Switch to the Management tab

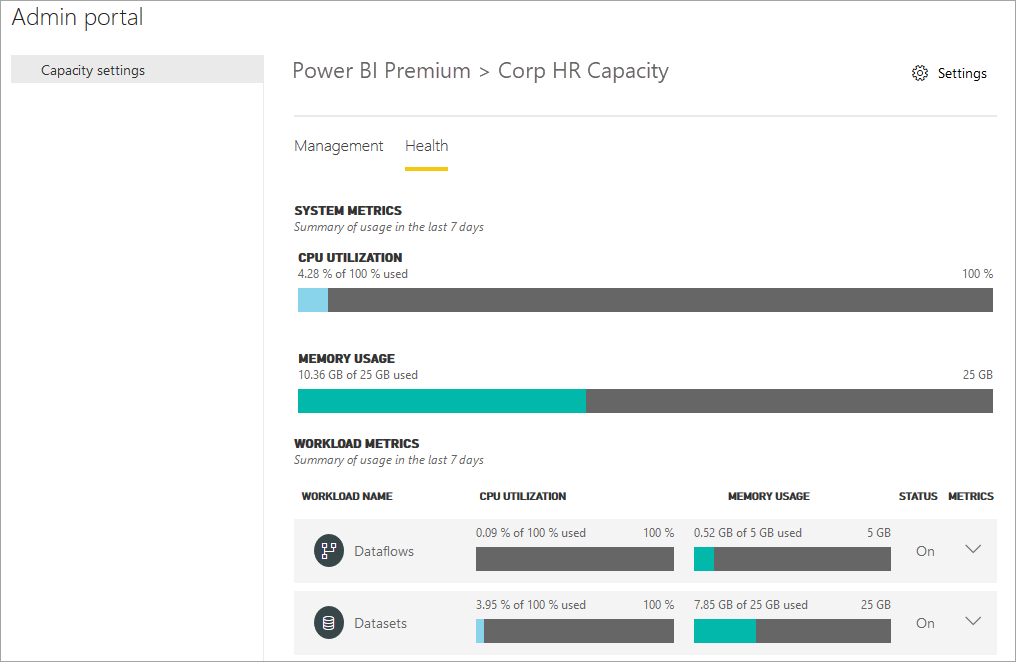pyautogui.click(x=338, y=146)
